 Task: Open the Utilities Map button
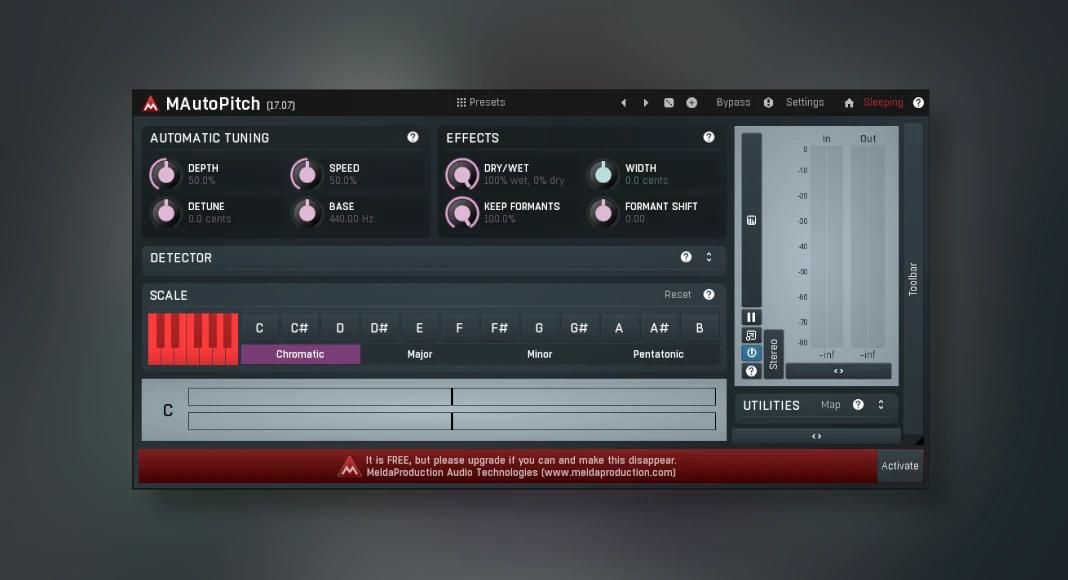(x=830, y=404)
